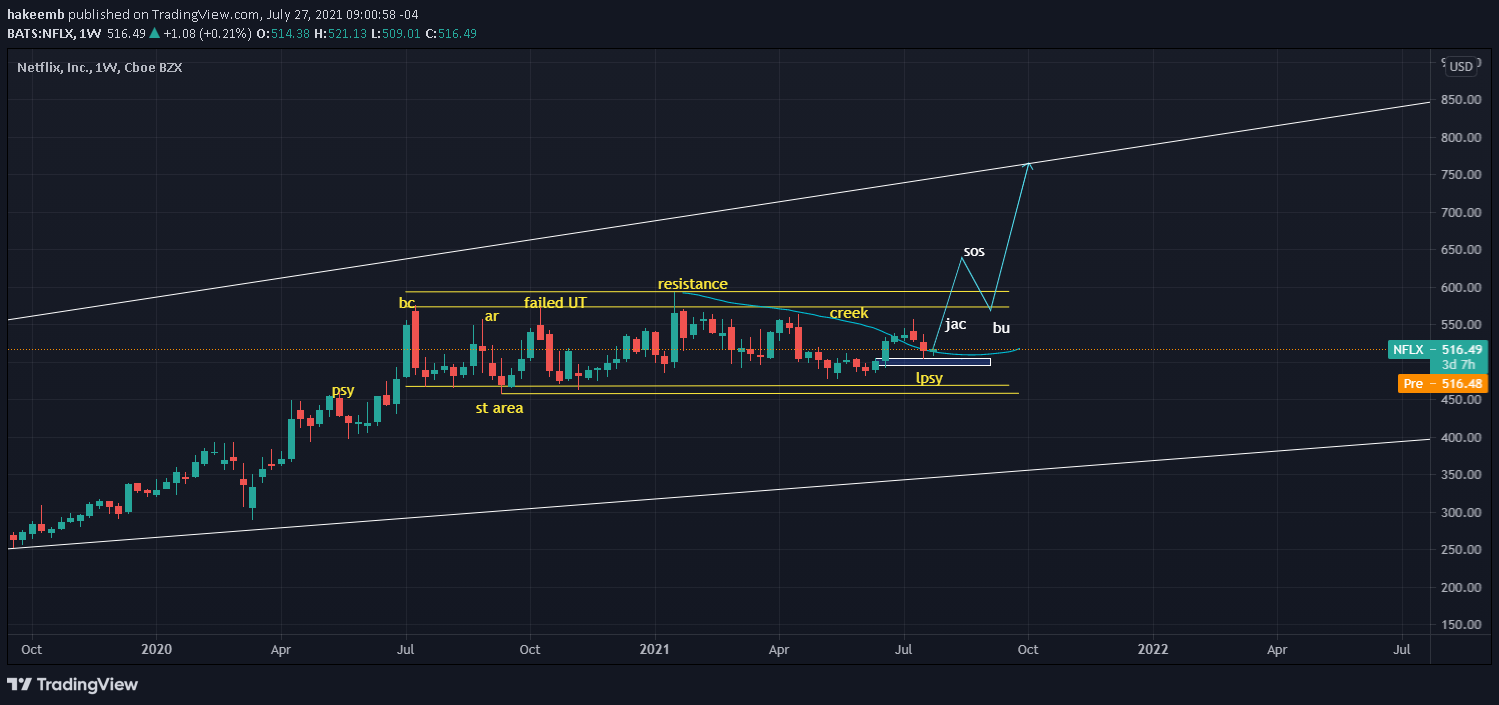
Task: Select the 'bc' annotation
Action: 406,301
